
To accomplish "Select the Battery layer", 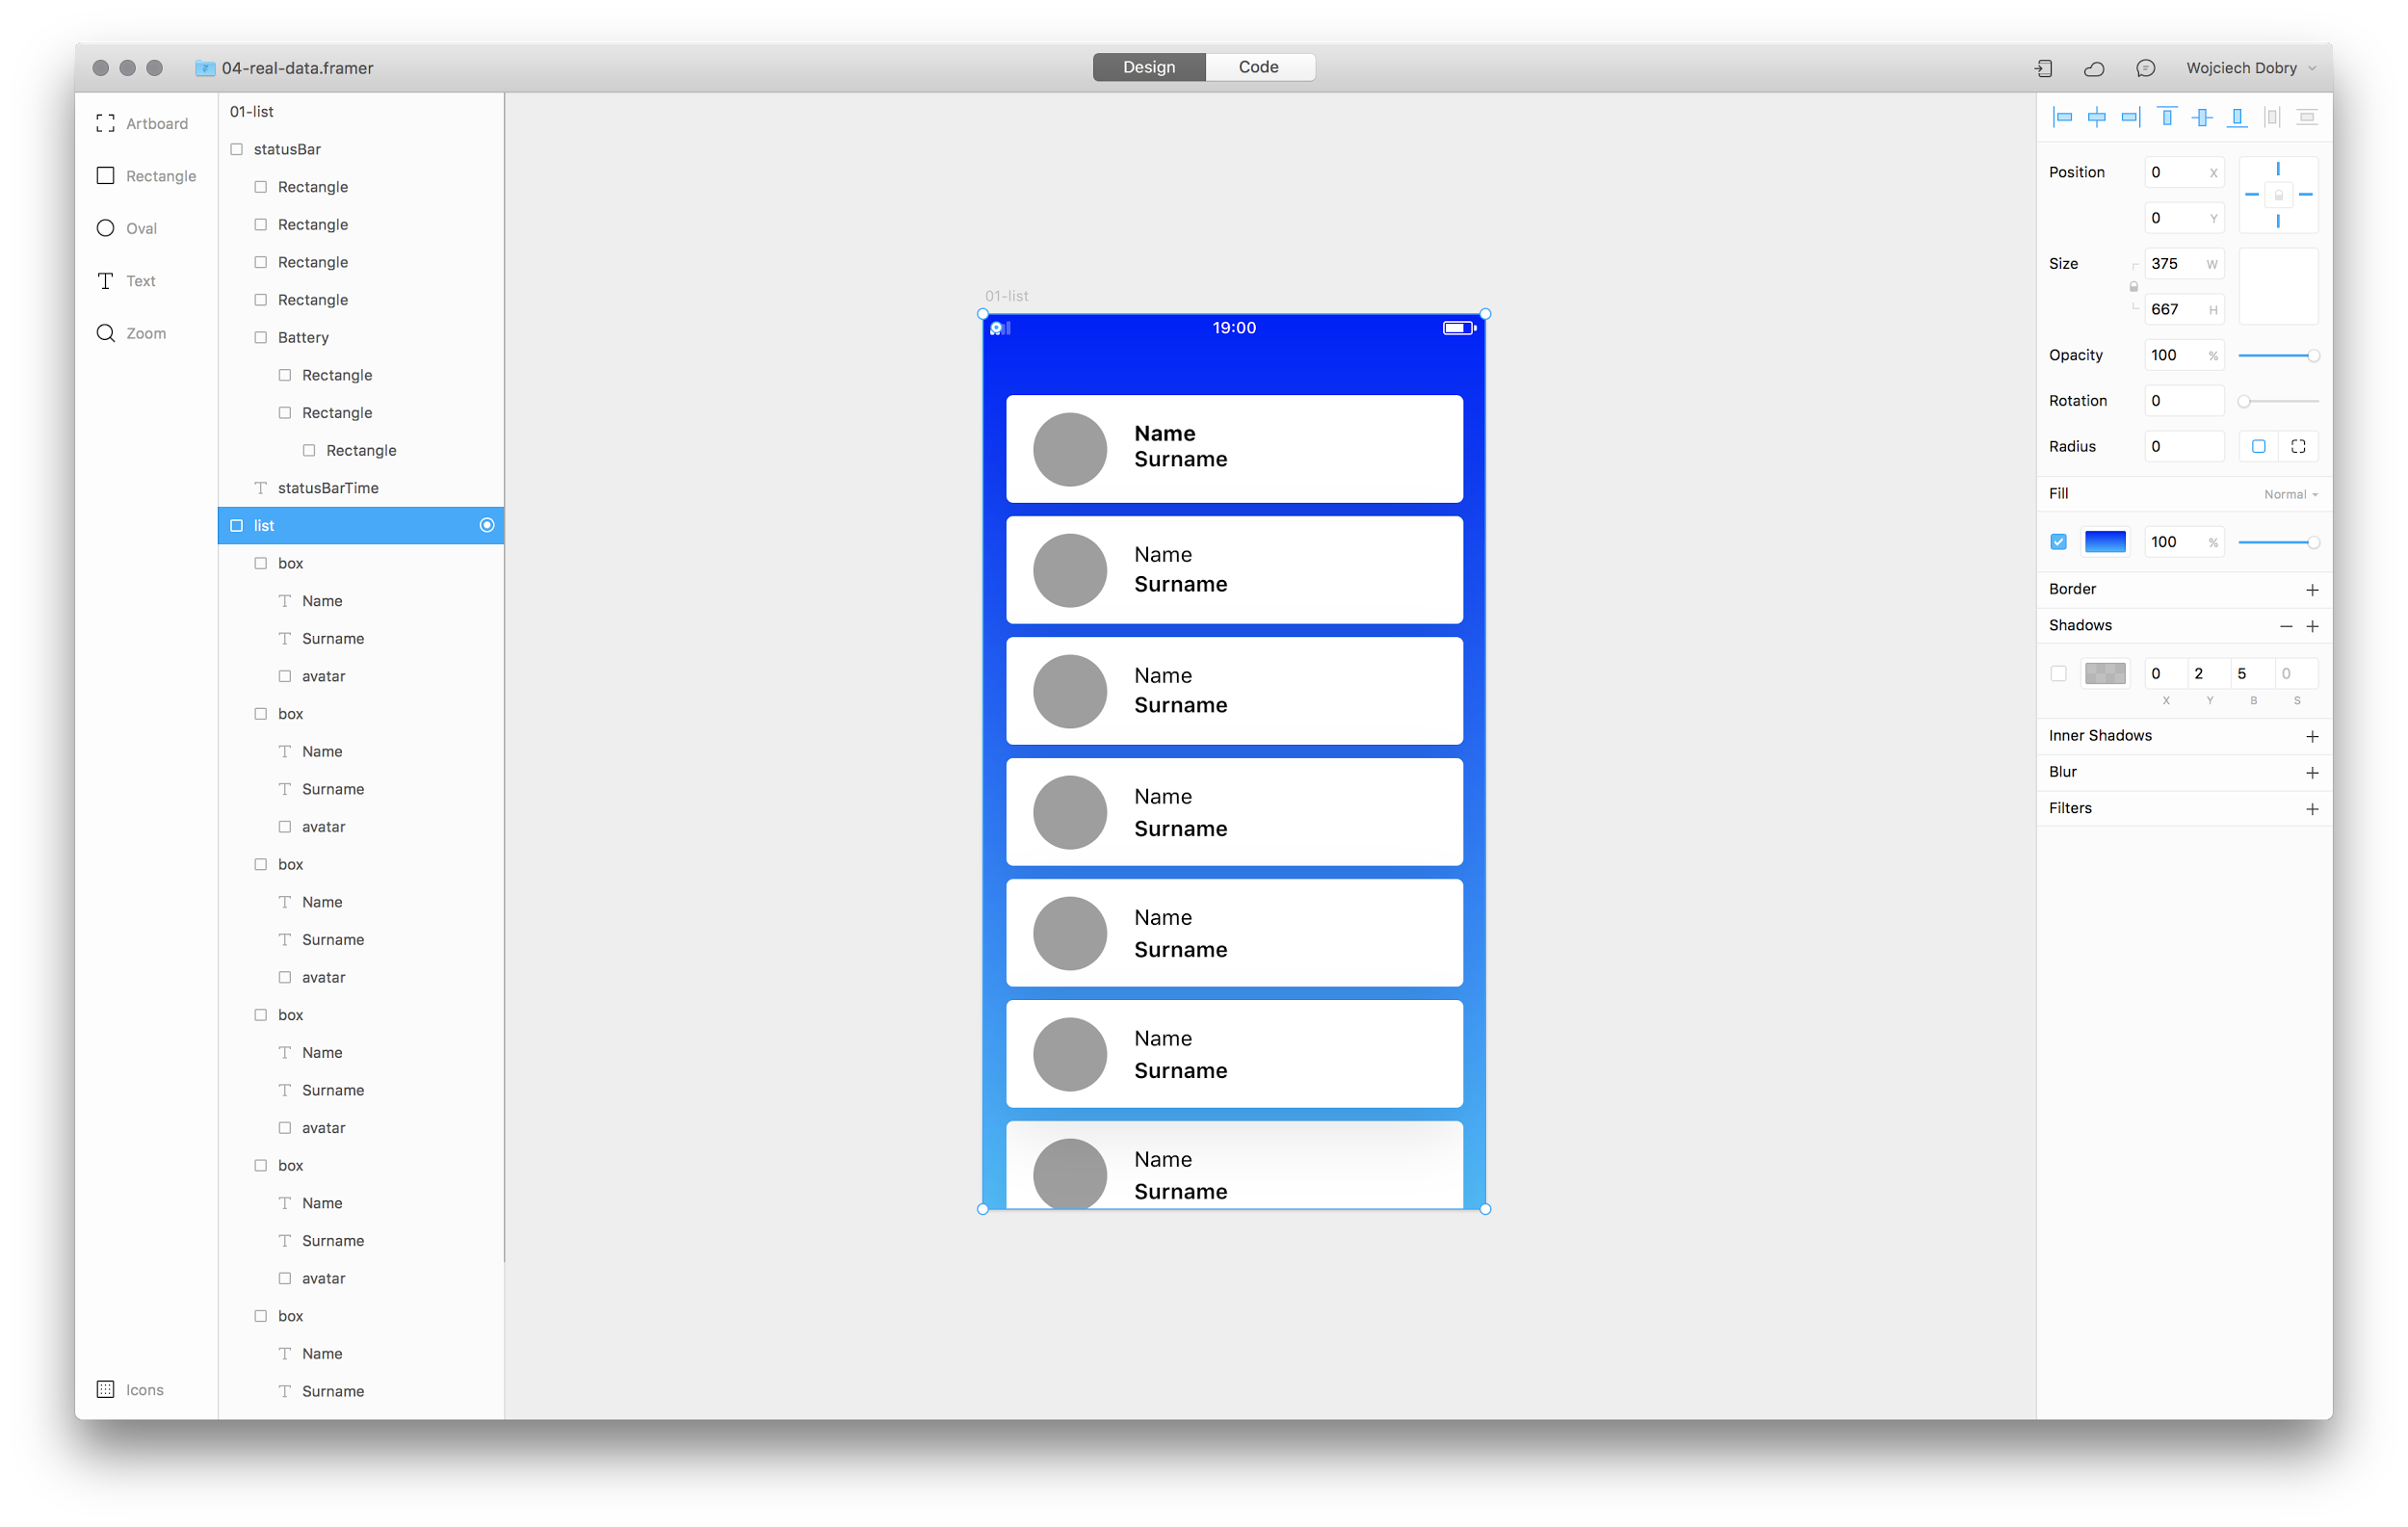I will click(361, 337).
